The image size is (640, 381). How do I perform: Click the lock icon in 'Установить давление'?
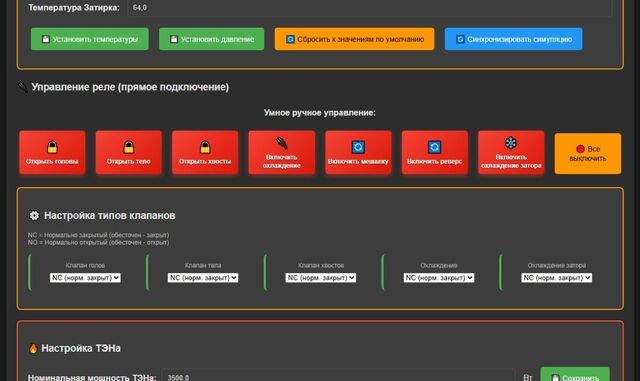click(x=174, y=39)
